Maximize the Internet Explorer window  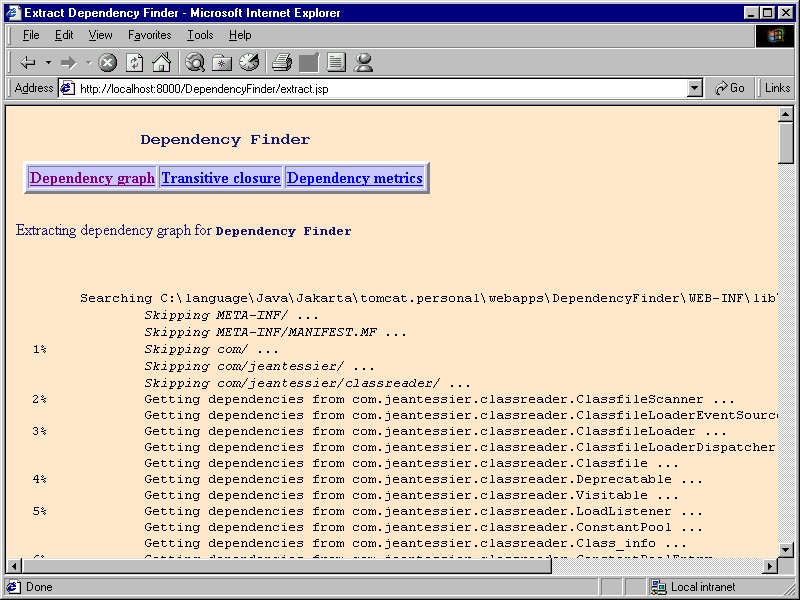pyautogui.click(x=768, y=13)
